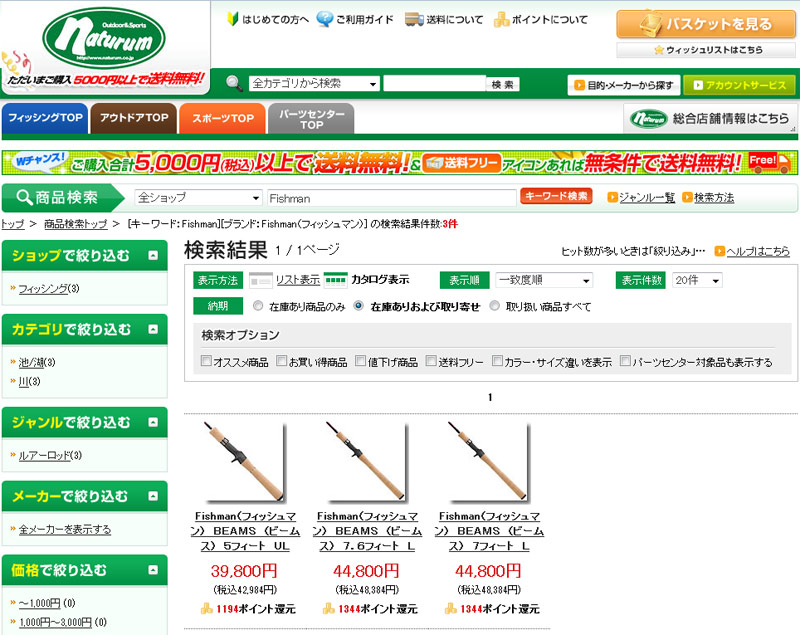Click the 総合店舗情報はこちら link
800x635 pixels.
click(x=709, y=118)
